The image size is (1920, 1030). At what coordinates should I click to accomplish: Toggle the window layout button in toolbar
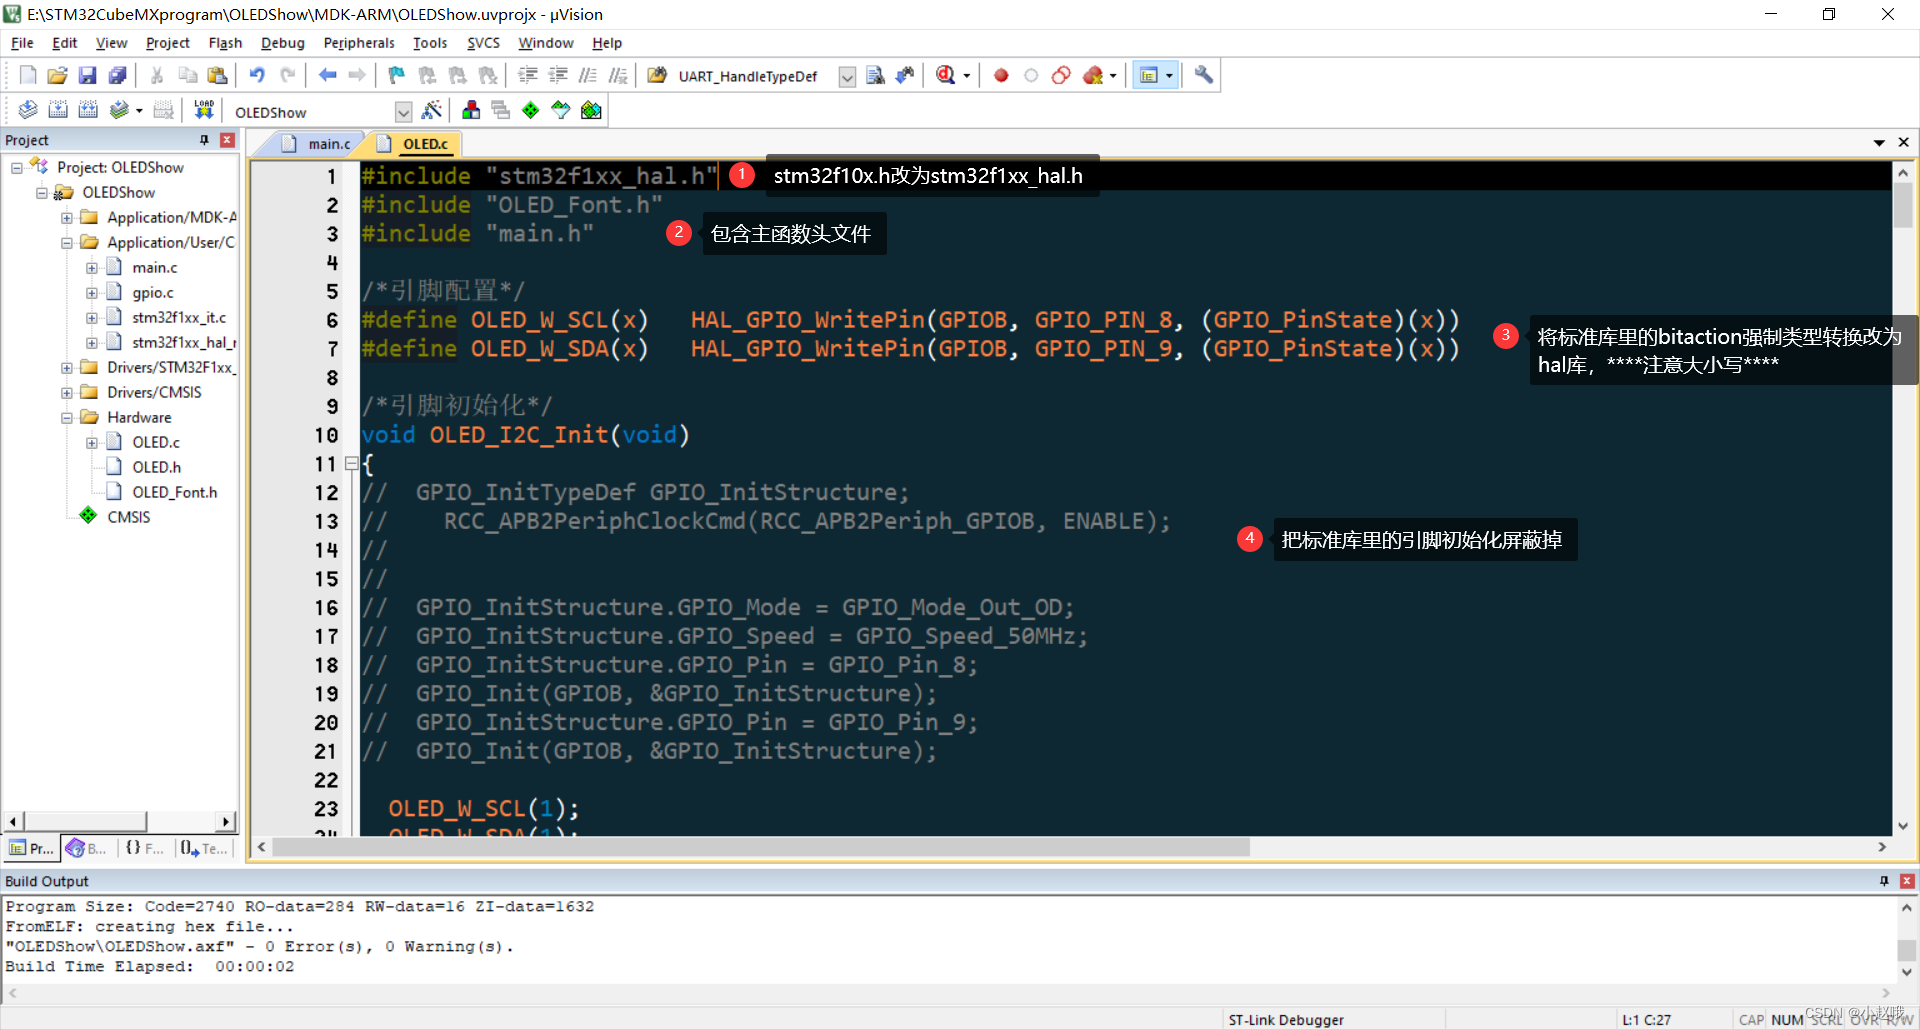(1149, 75)
